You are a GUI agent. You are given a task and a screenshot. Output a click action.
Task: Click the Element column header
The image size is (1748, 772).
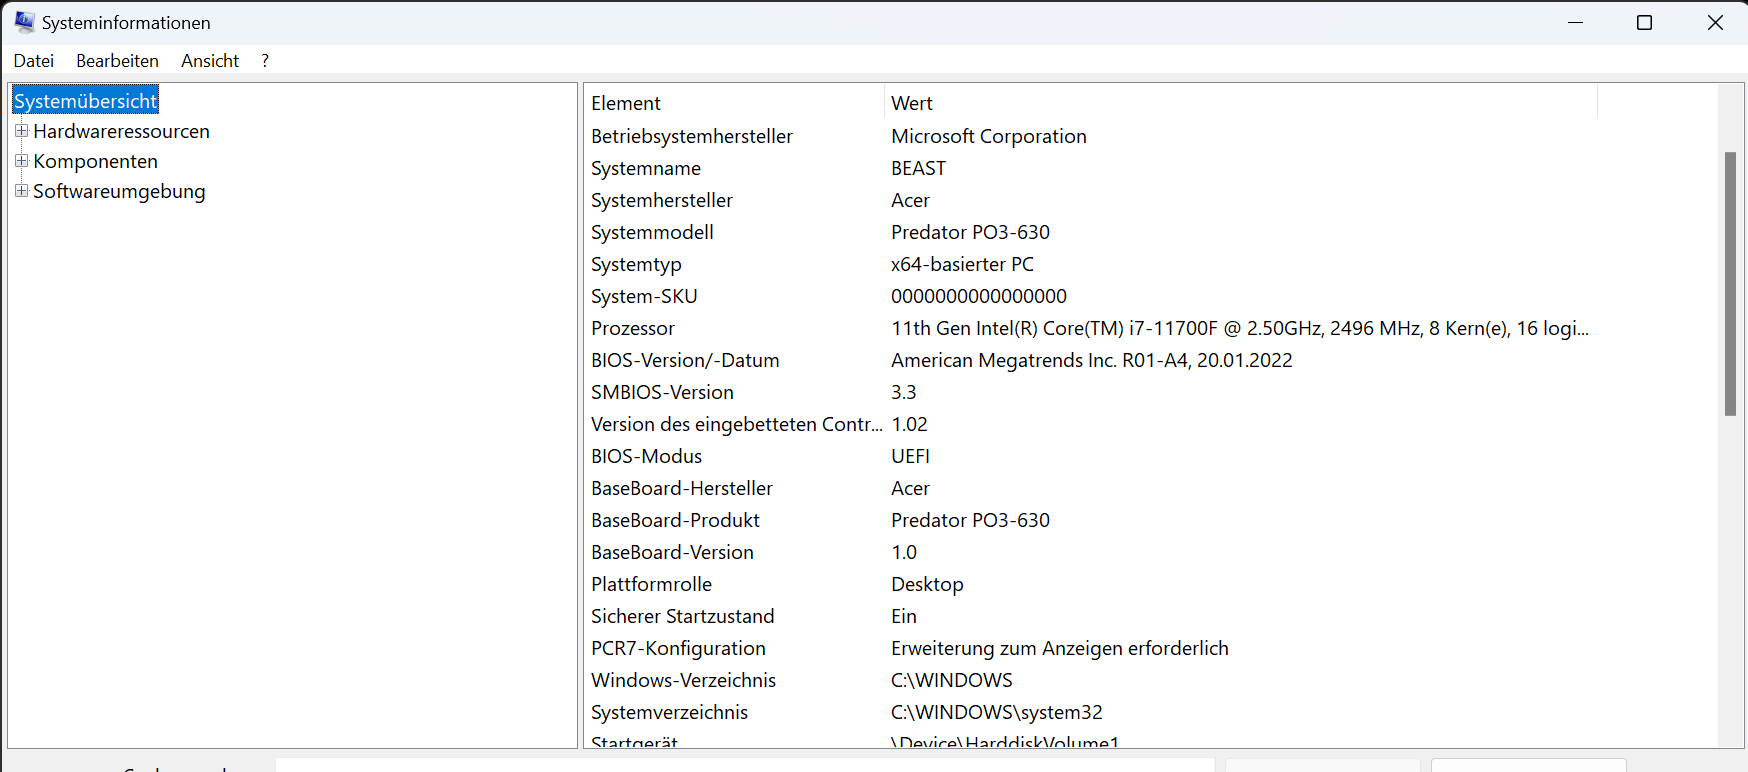(x=734, y=103)
